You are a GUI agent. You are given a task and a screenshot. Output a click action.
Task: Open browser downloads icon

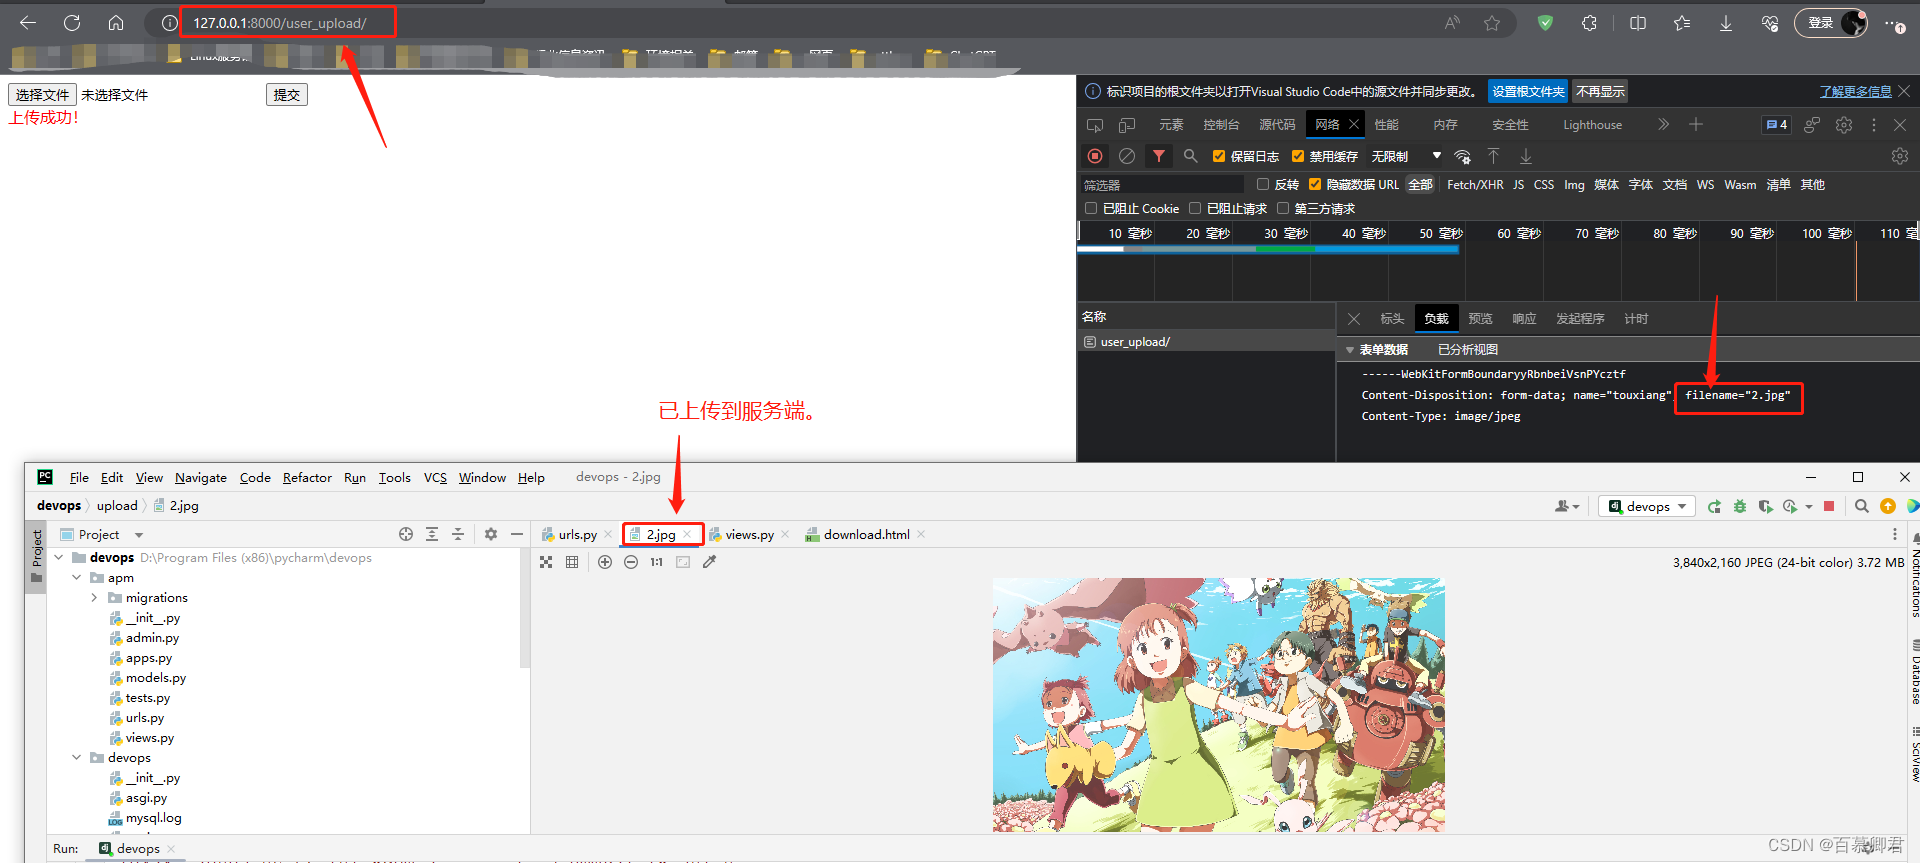coord(1726,23)
